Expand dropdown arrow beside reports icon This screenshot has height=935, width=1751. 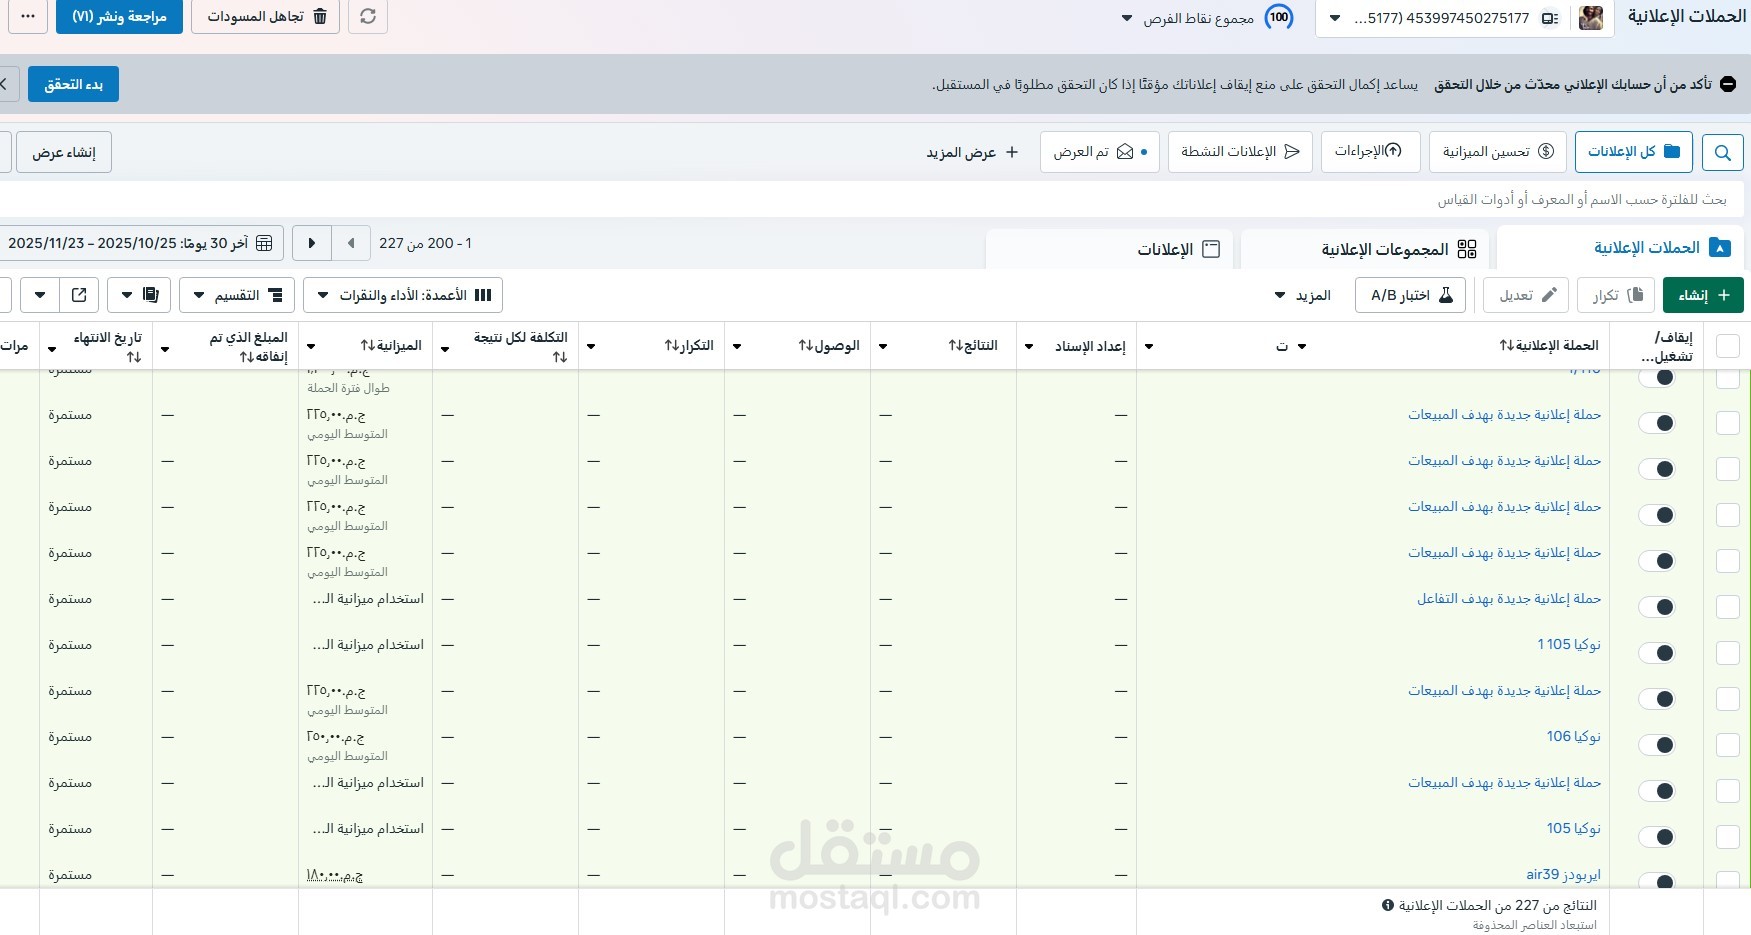pos(127,295)
